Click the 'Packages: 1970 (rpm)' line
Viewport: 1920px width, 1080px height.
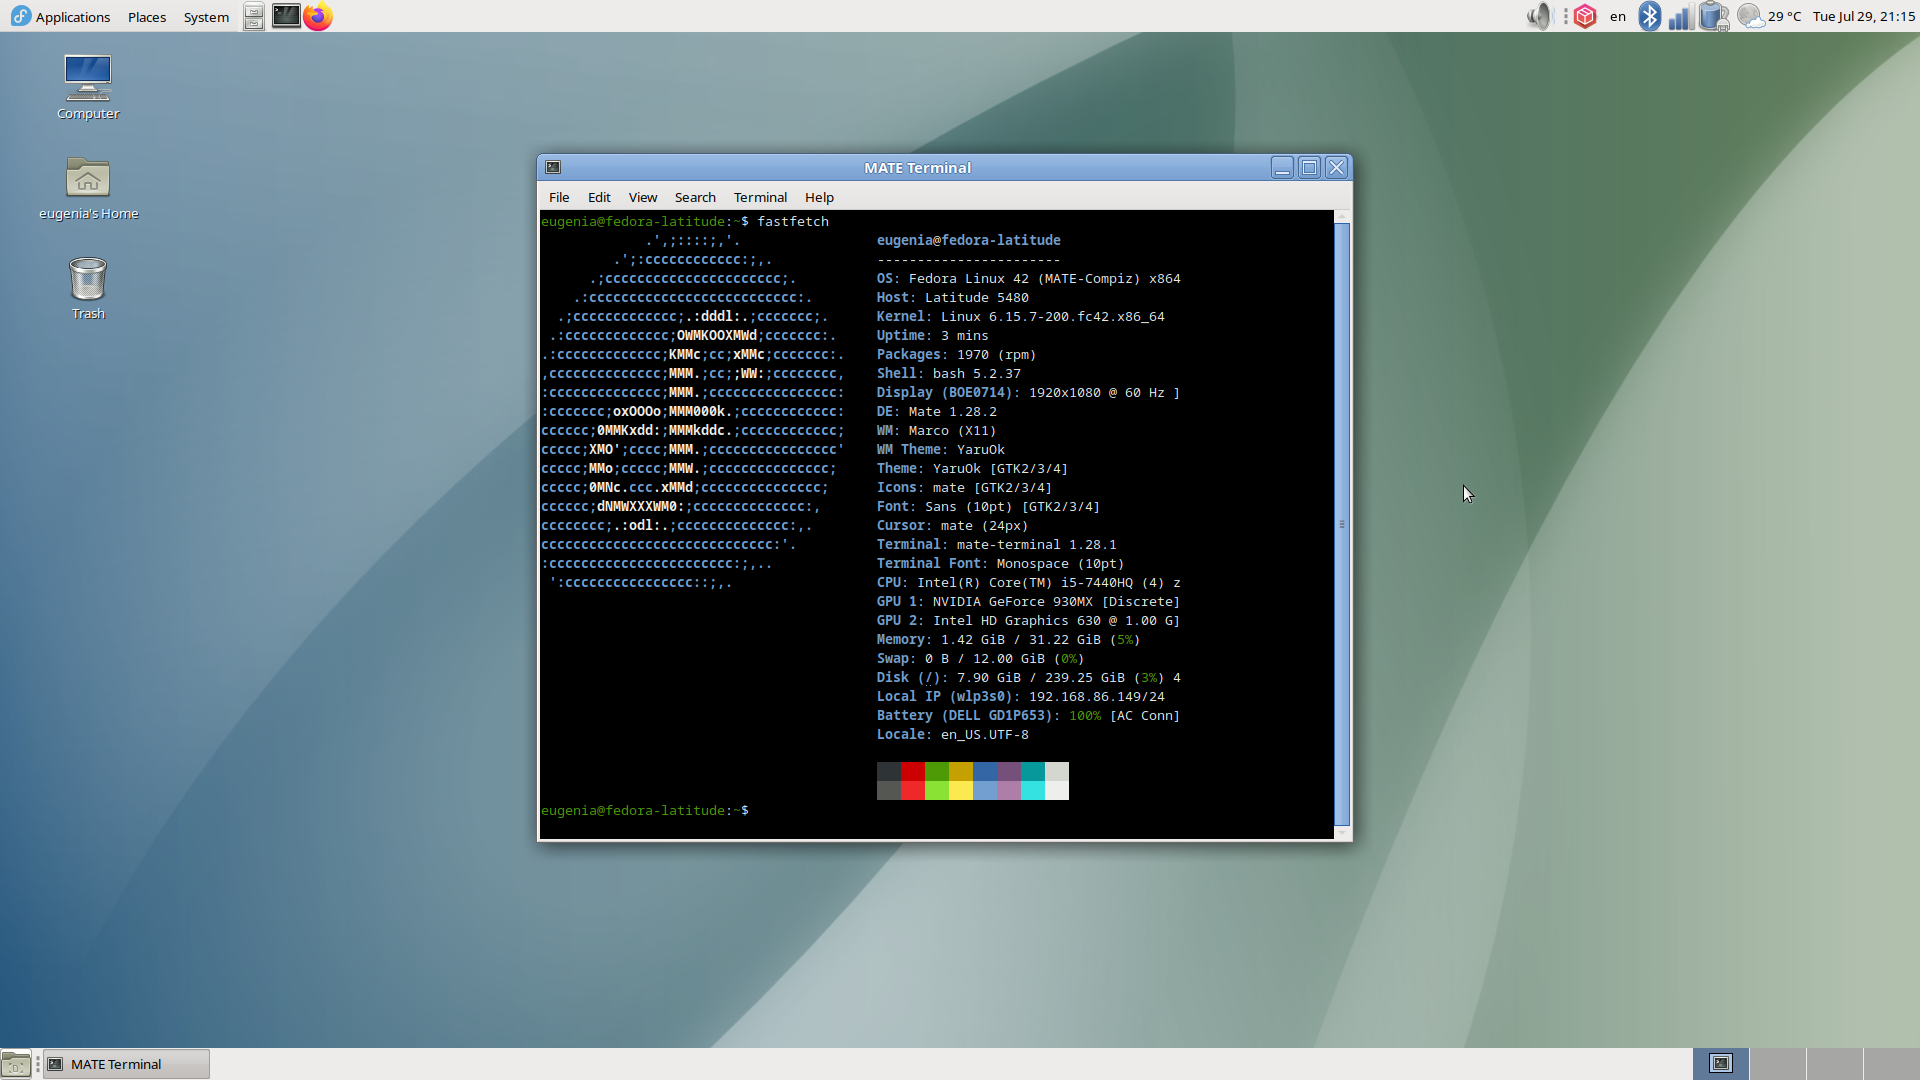(957, 354)
